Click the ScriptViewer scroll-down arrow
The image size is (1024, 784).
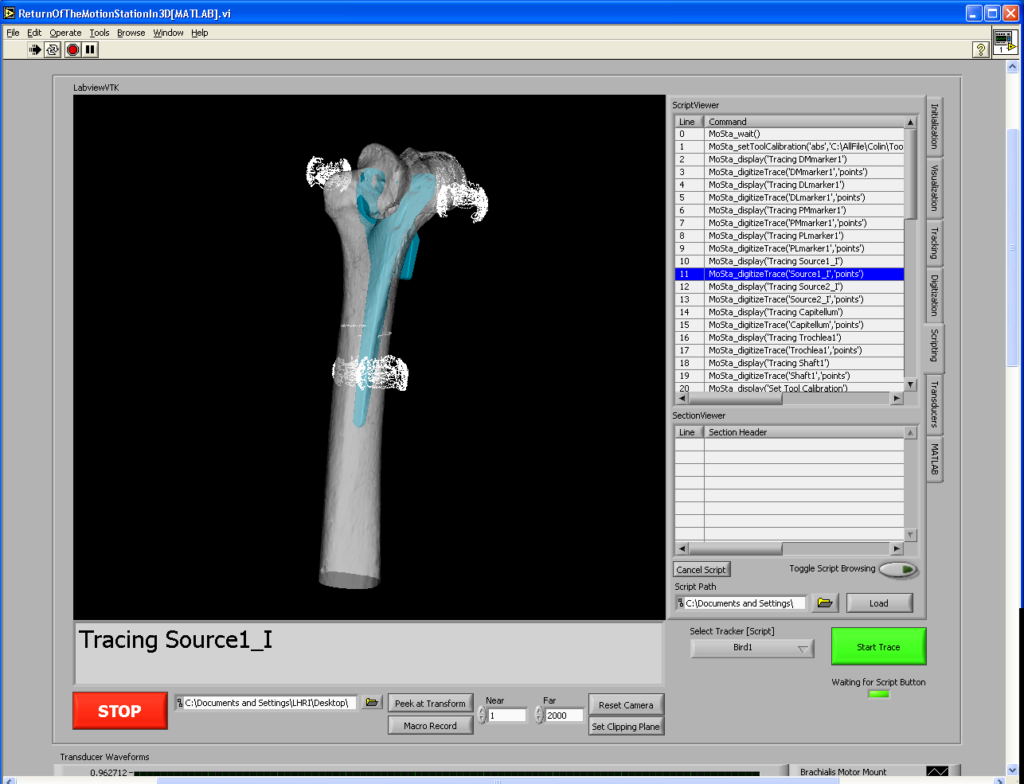(910, 385)
